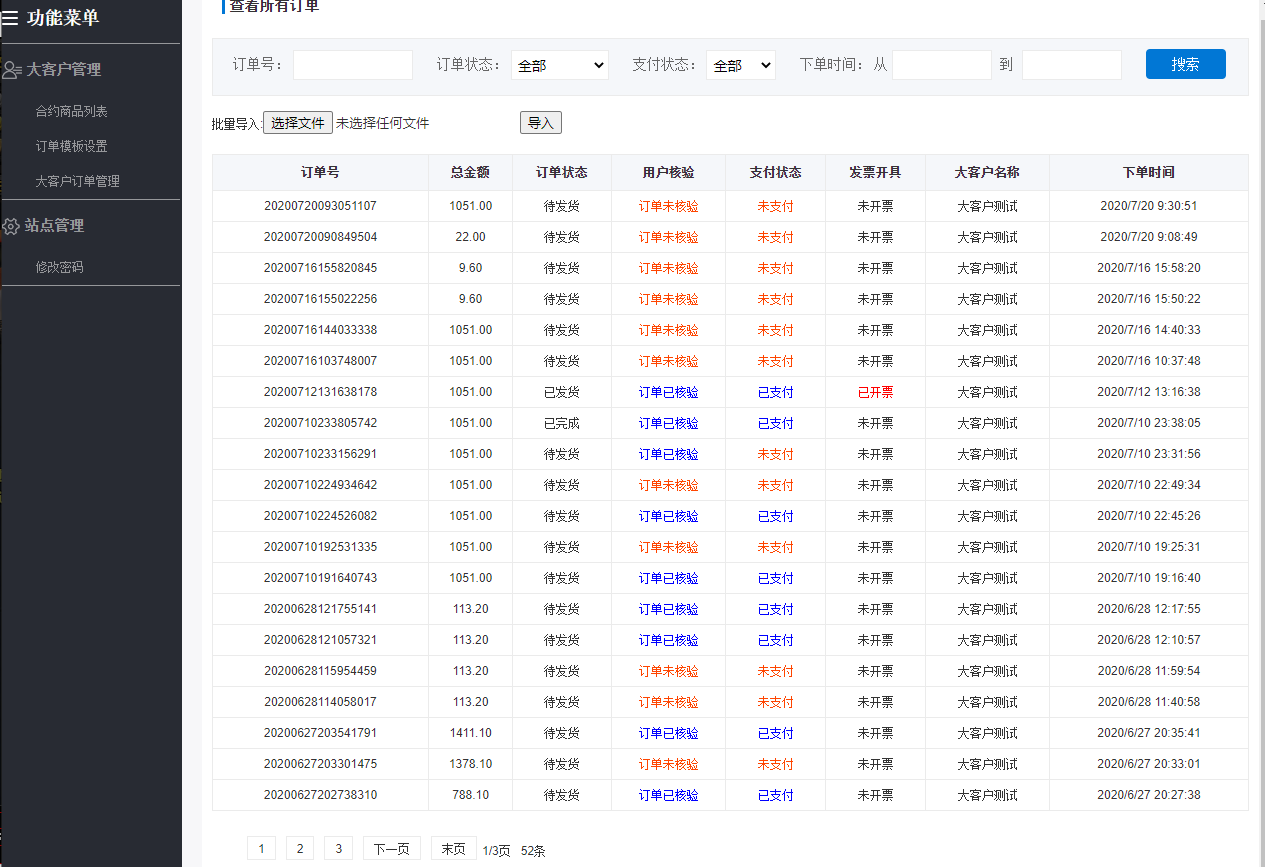Click the 52条 total records text
The image size is (1265, 867).
(x=533, y=851)
